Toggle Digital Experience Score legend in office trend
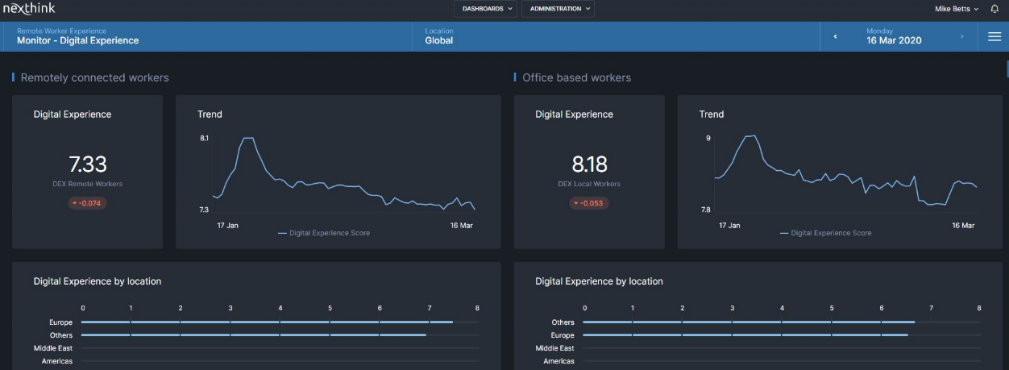1009x370 pixels. point(826,233)
